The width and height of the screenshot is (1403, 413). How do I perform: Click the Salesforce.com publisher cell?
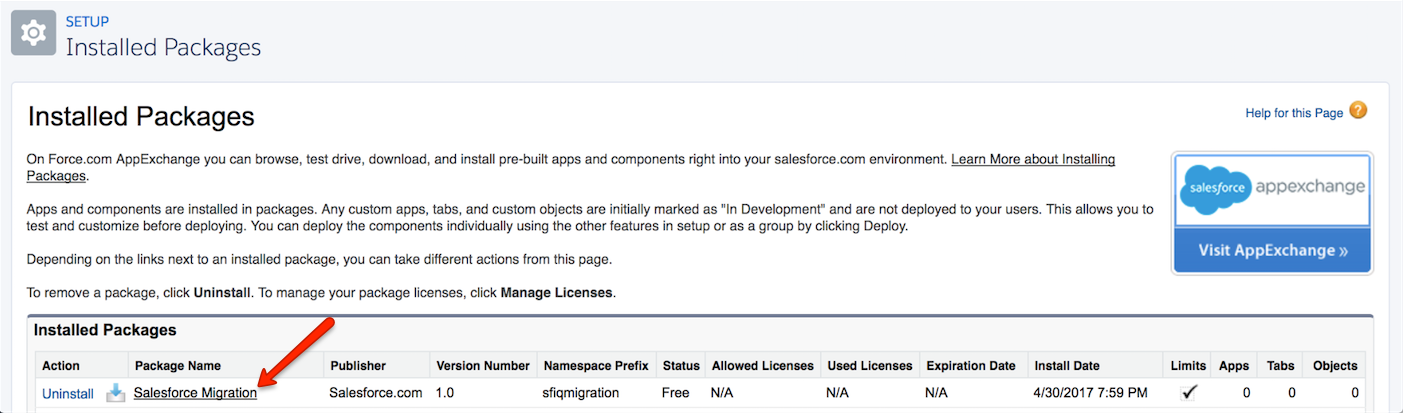point(376,393)
